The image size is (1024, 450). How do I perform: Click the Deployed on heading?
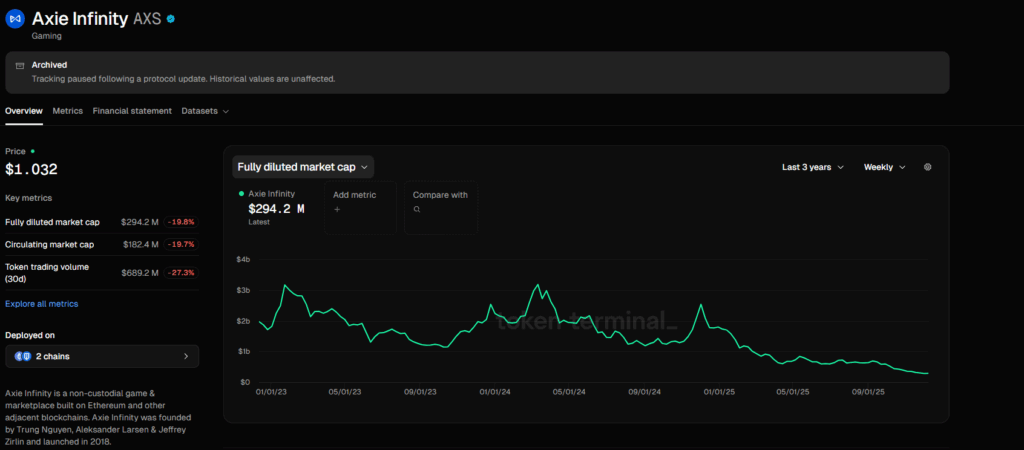[x=30, y=335]
